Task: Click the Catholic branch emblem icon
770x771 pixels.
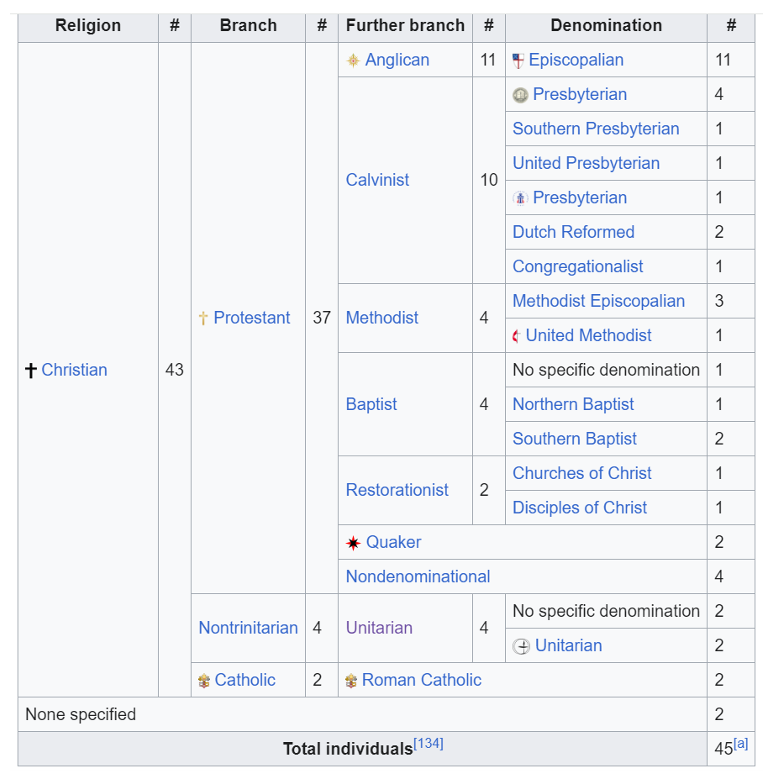Action: tap(204, 681)
